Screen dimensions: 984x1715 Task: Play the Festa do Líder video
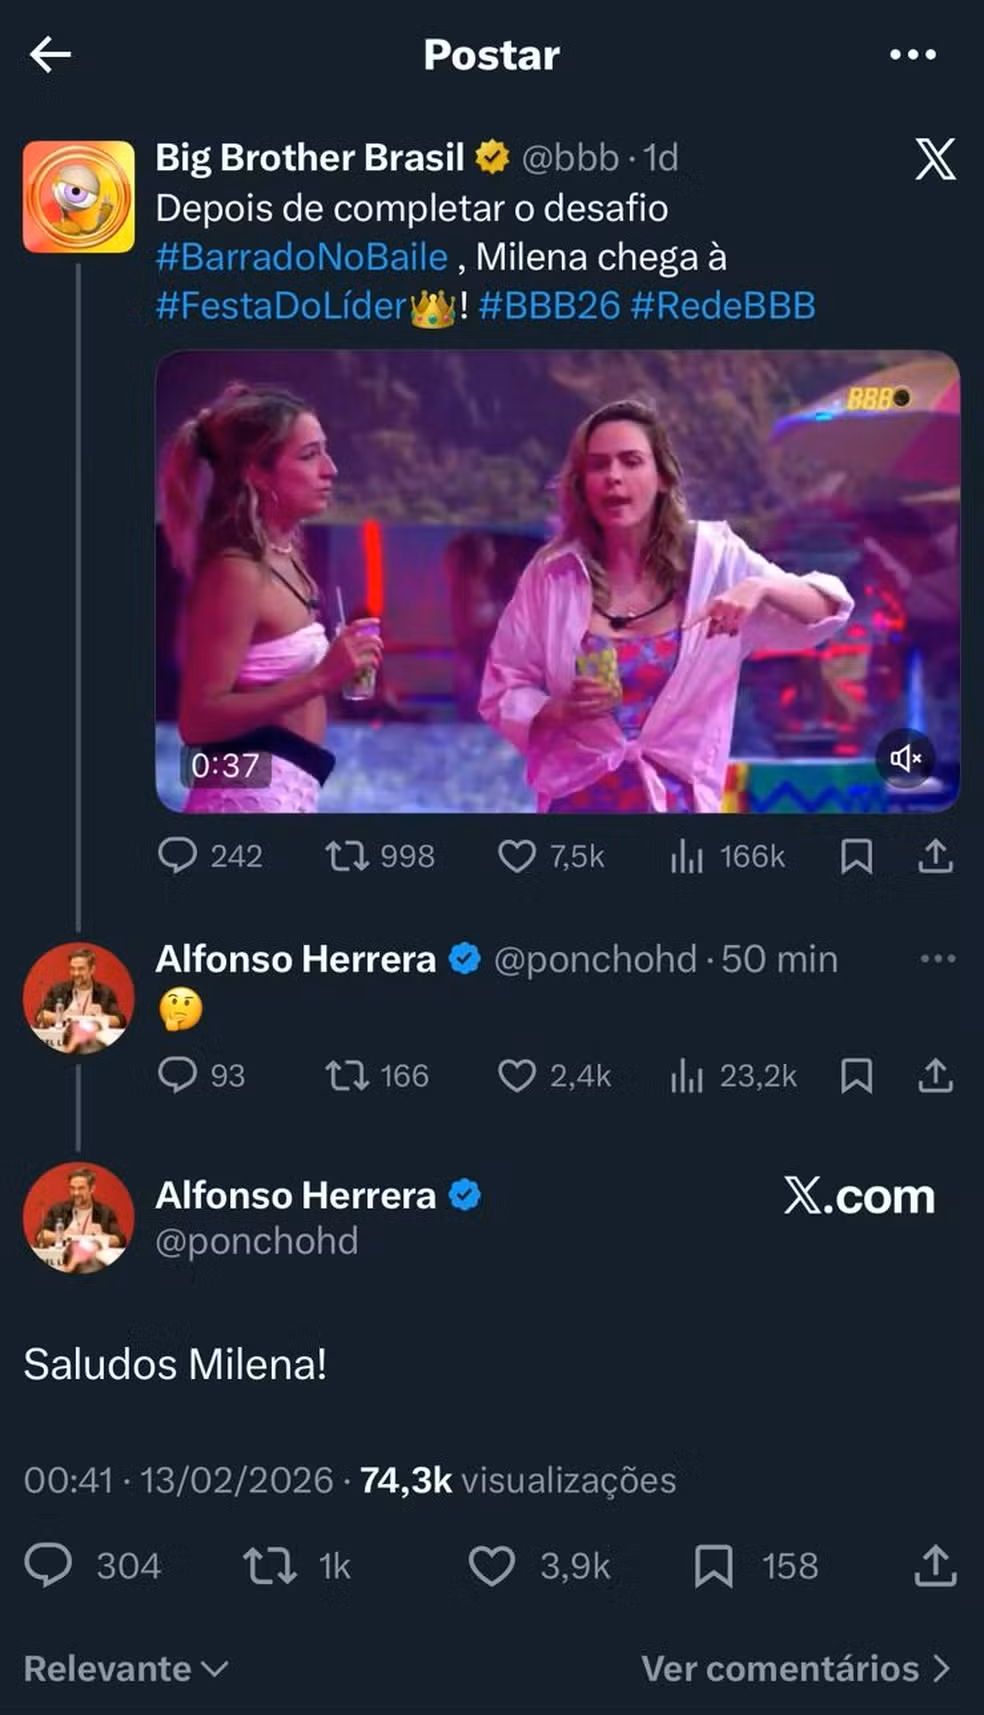557,581
